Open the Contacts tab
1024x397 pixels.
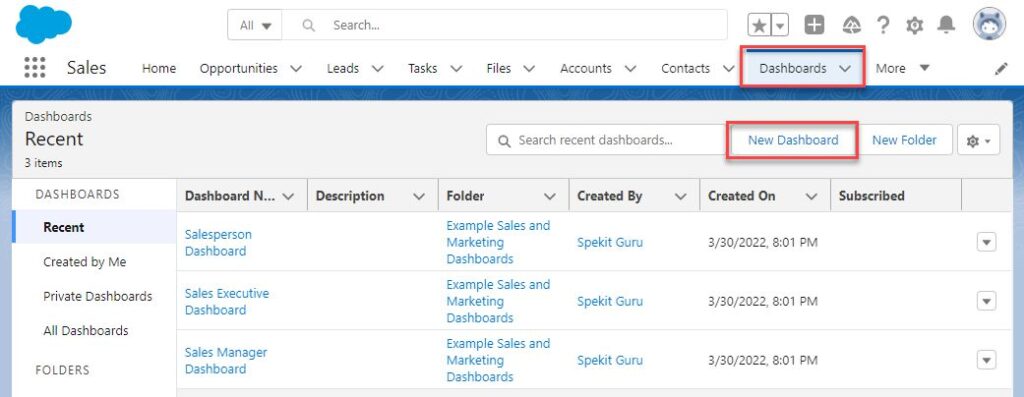(685, 69)
